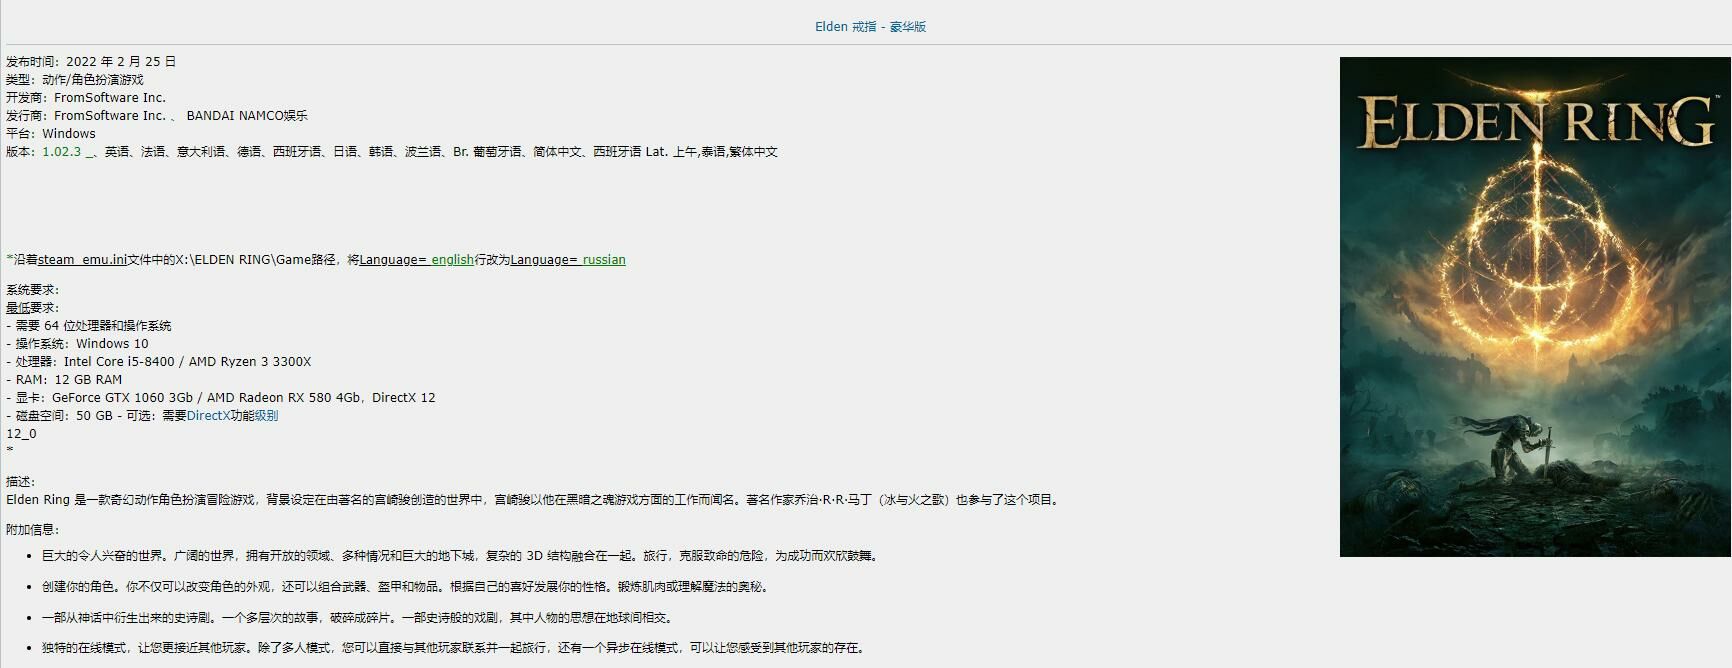Click the 描述 section heading
The height and width of the screenshot is (668, 1732).
pos(20,482)
